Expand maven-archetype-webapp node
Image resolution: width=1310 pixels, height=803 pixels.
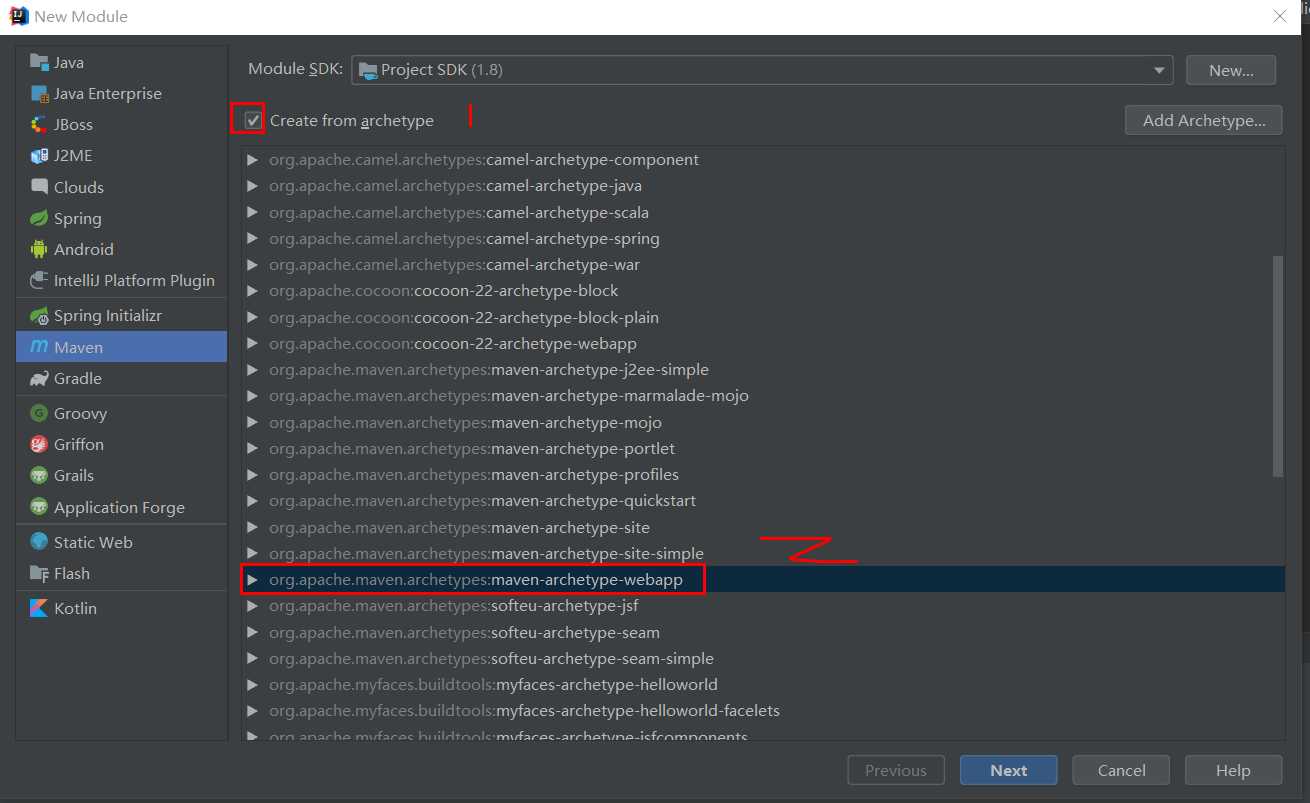(253, 580)
